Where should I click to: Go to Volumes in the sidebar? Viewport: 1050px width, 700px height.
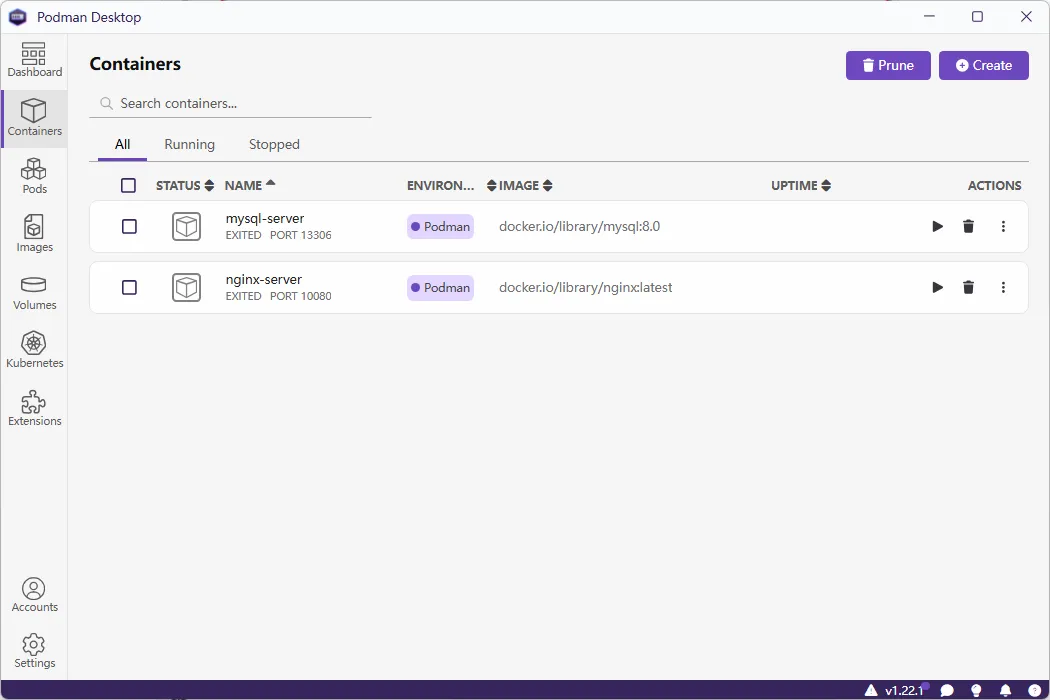tap(35, 292)
